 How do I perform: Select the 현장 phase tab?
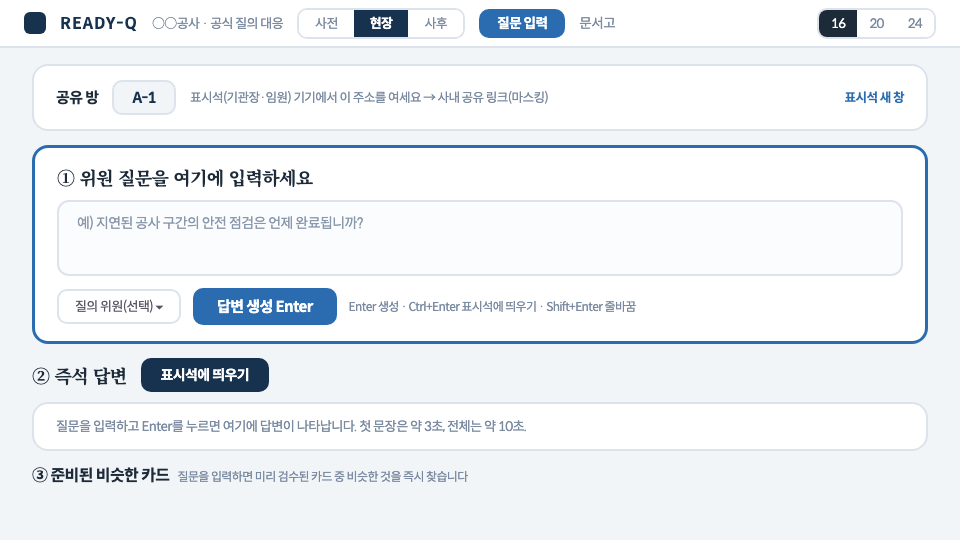[x=381, y=23]
